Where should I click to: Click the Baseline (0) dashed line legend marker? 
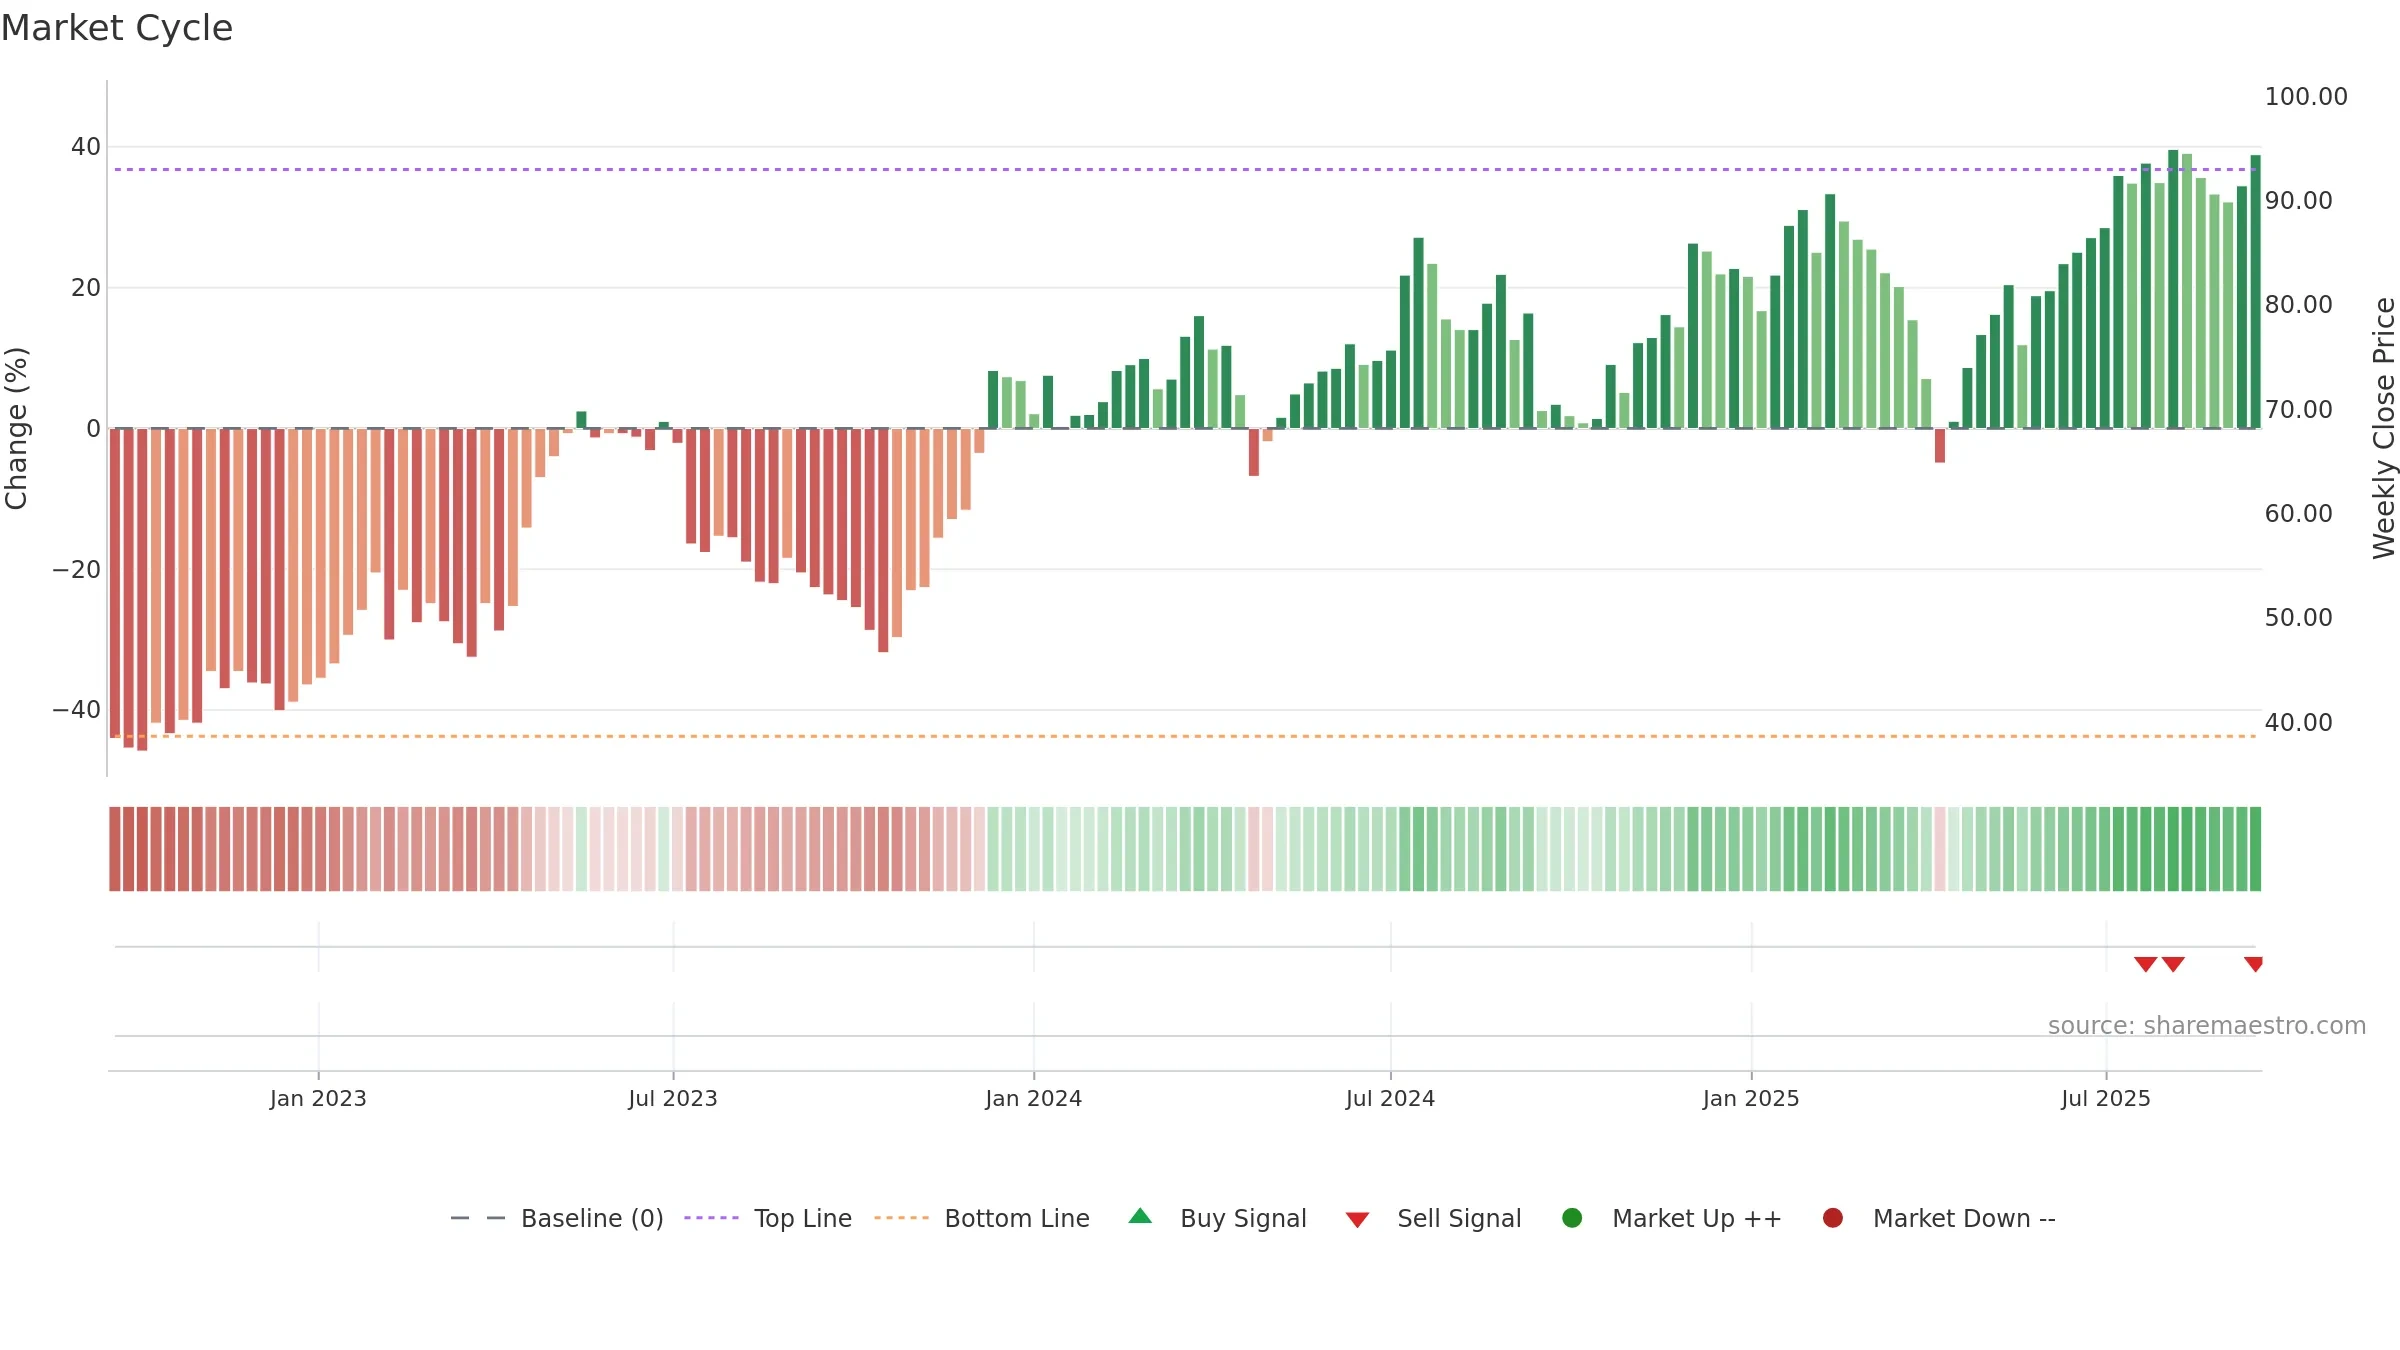(478, 1218)
